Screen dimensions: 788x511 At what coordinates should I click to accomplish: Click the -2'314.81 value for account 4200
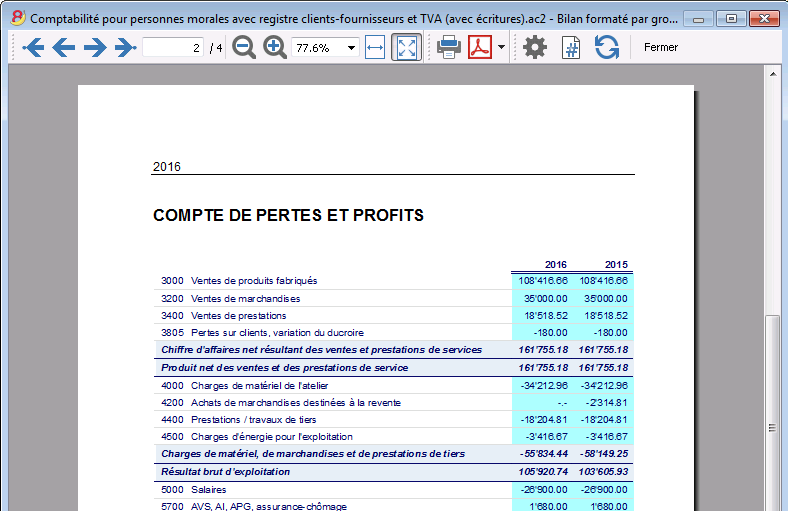pyautogui.click(x=606, y=402)
